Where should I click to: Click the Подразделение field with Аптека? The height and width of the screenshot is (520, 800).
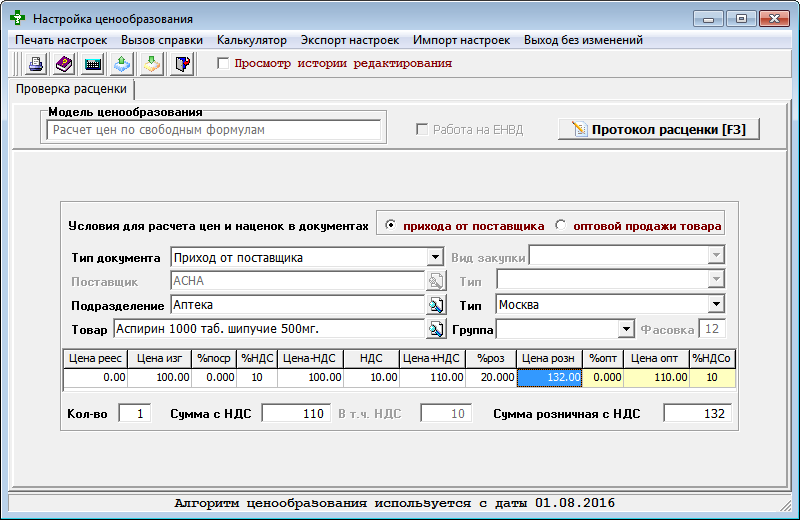tap(297, 305)
